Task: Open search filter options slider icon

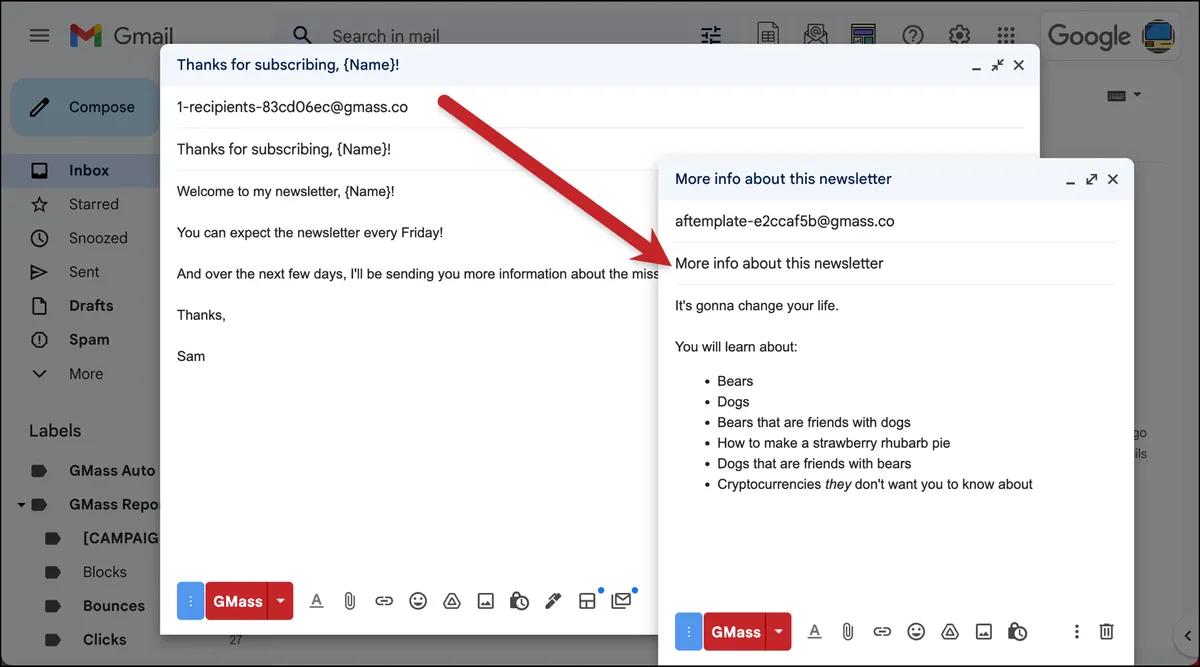Action: point(711,36)
